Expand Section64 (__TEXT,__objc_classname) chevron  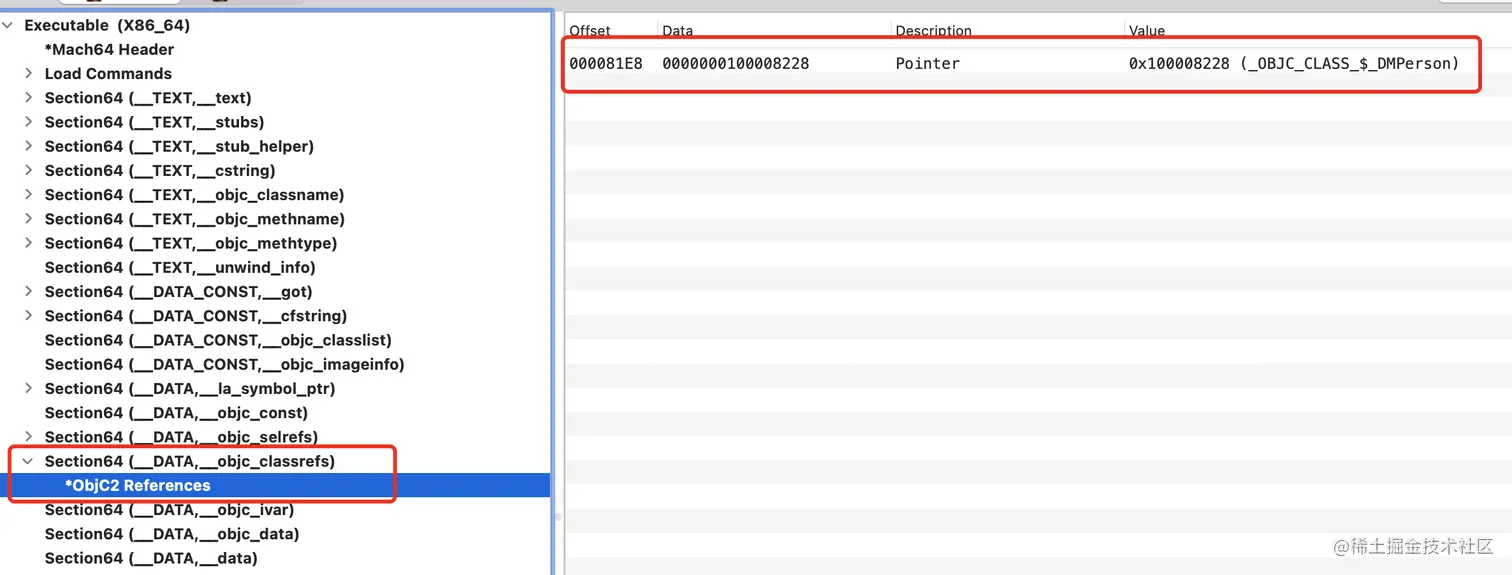pyautogui.click(x=29, y=195)
